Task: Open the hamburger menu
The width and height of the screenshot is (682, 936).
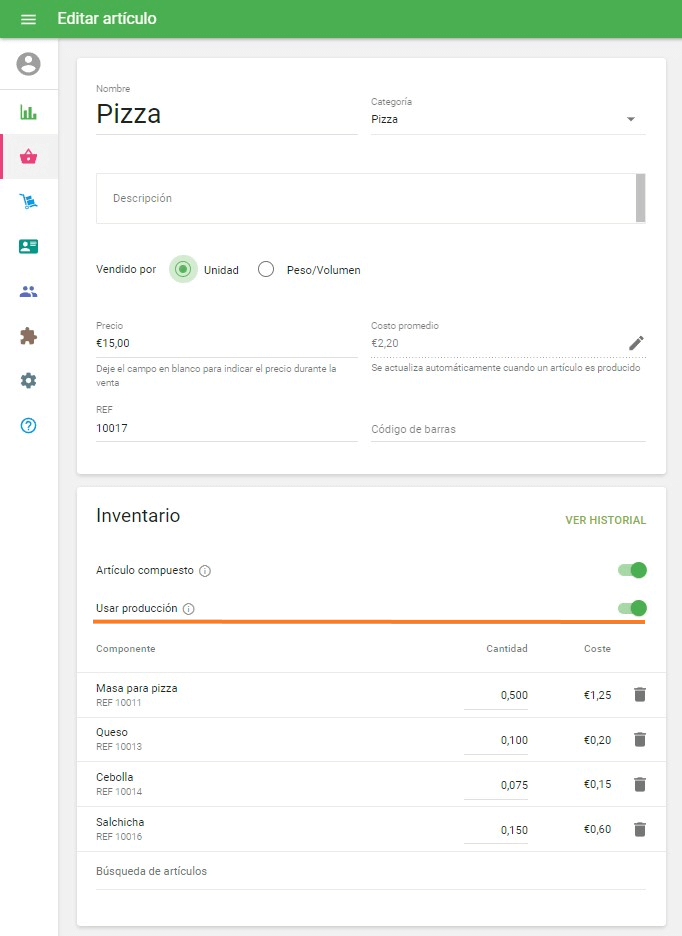Action: point(28,19)
